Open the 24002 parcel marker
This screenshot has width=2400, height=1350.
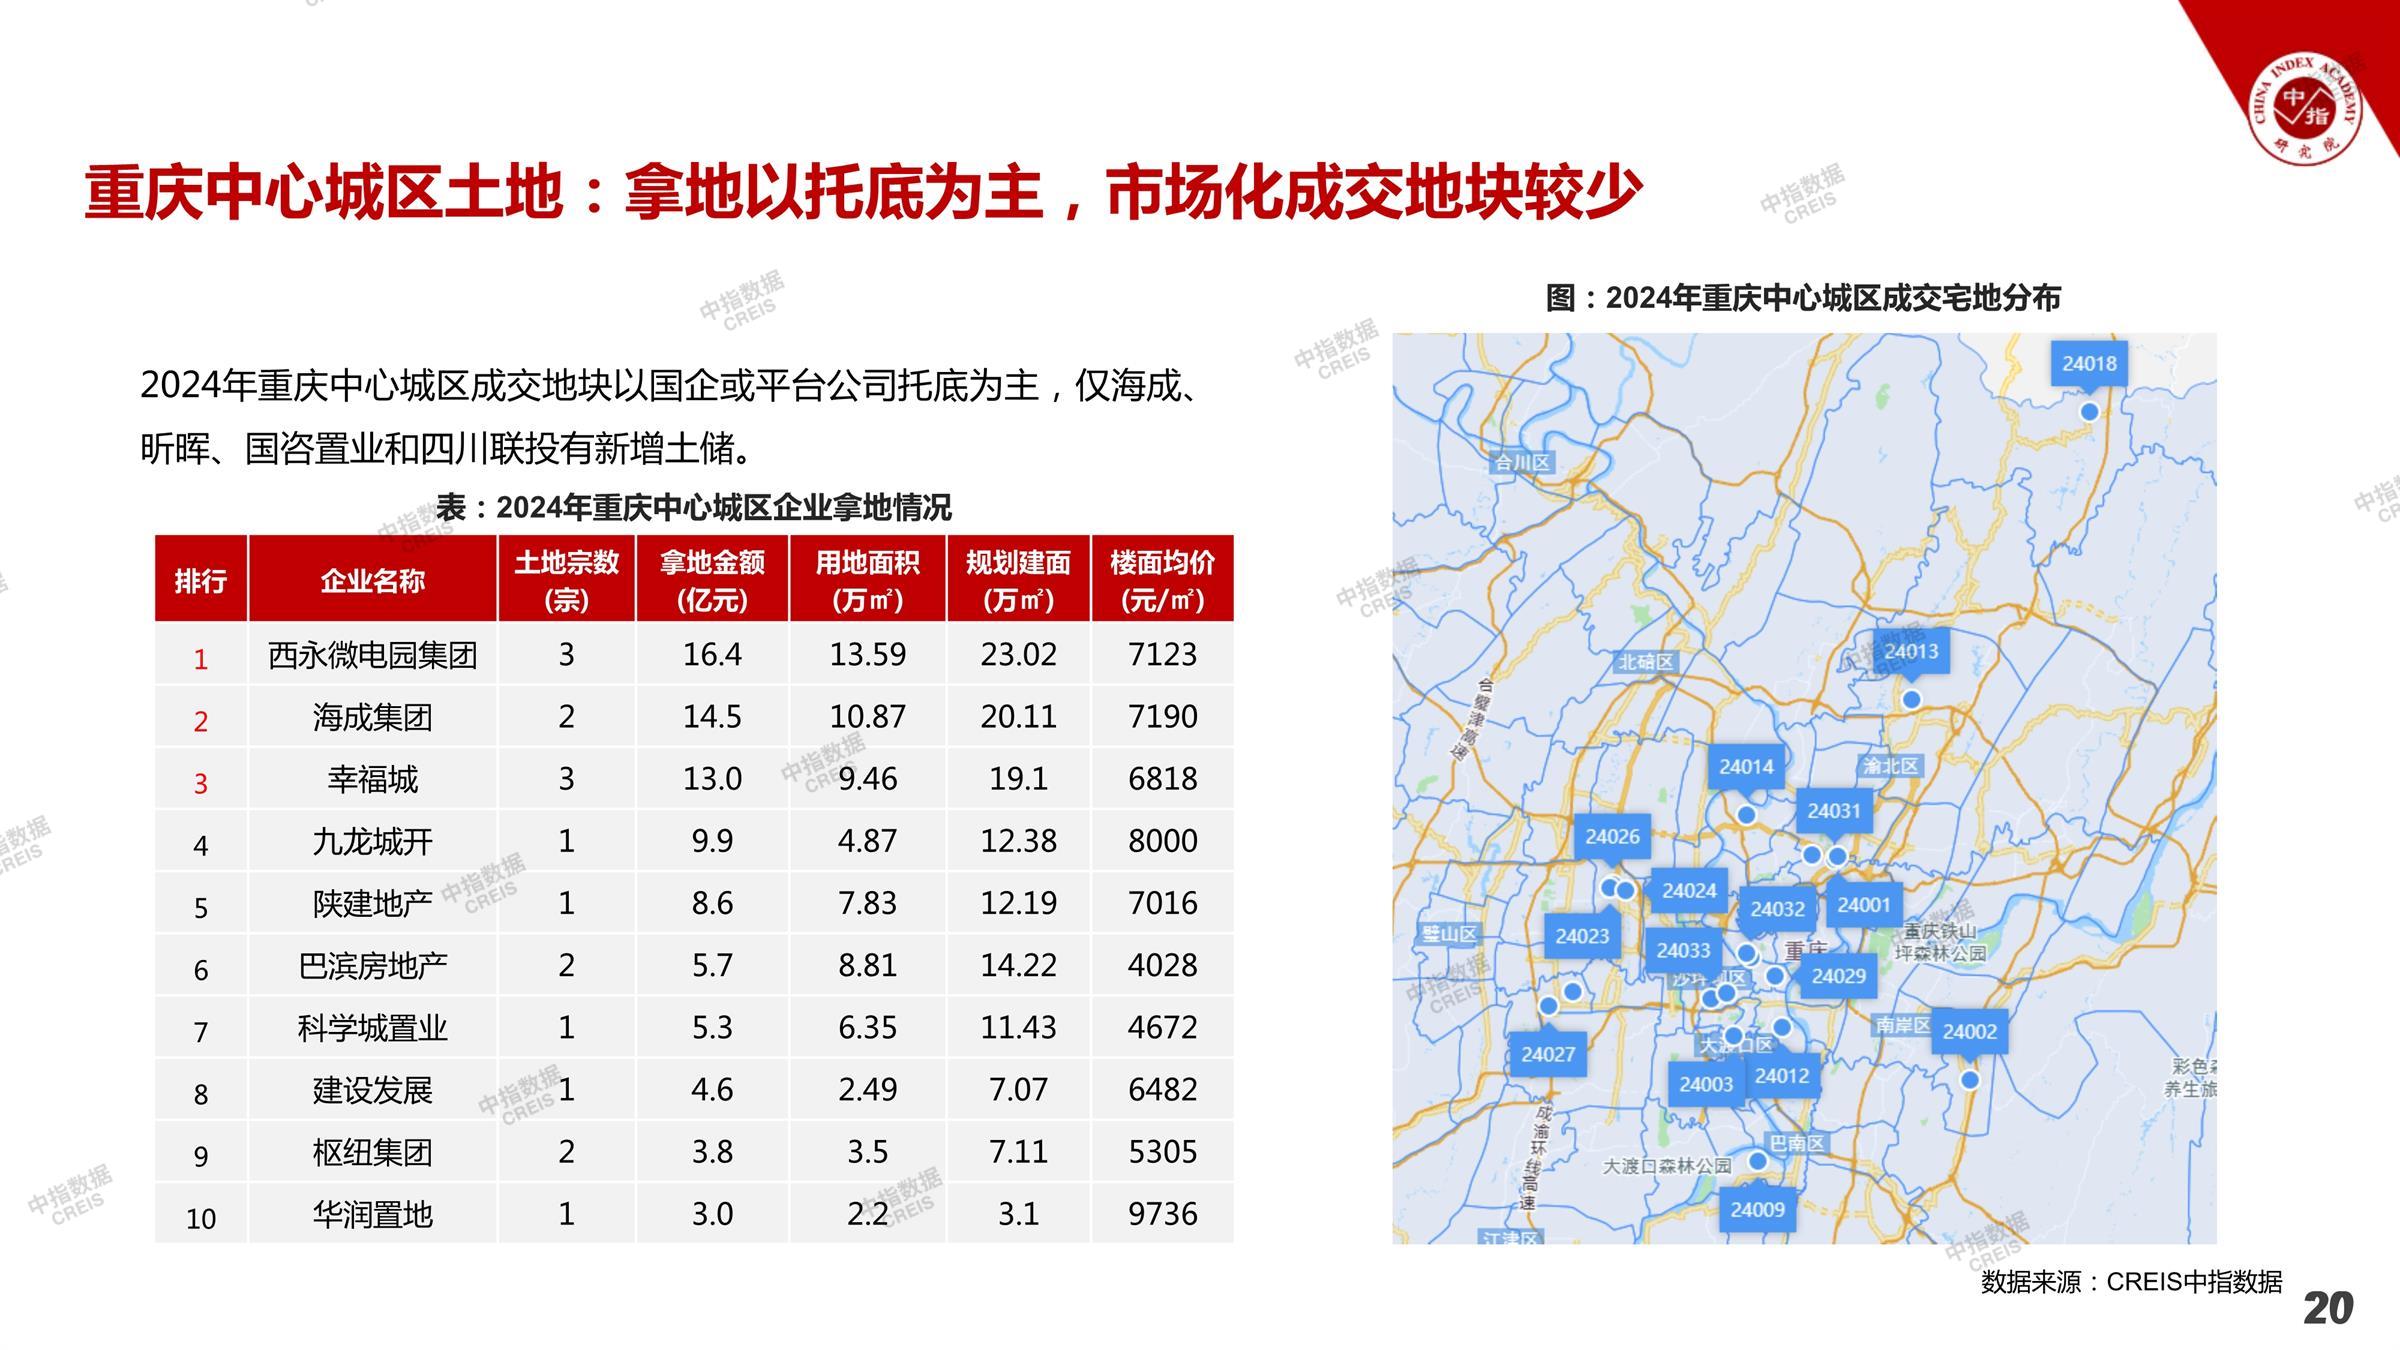[x=1968, y=1032]
